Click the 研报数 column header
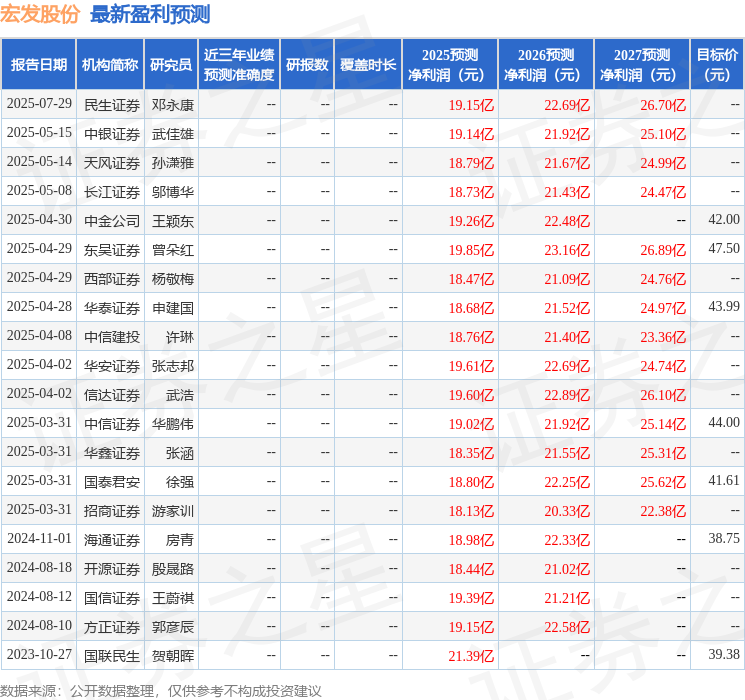This screenshot has width=745, height=700. (x=307, y=65)
